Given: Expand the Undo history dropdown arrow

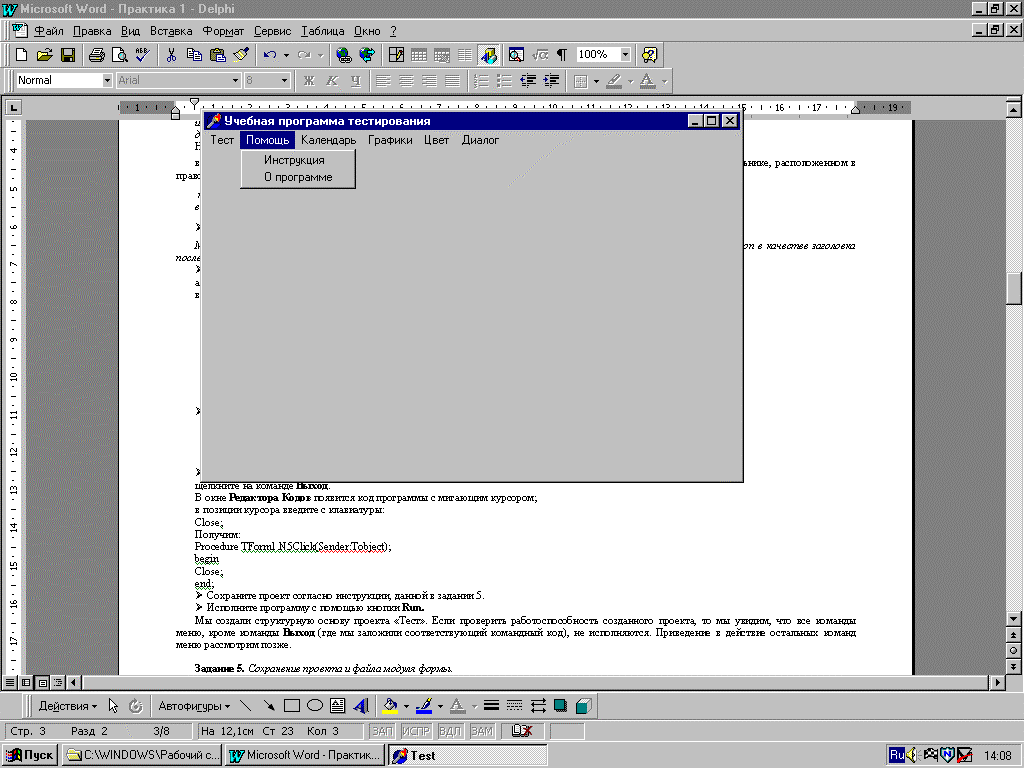Looking at the screenshot, I should [x=286, y=55].
